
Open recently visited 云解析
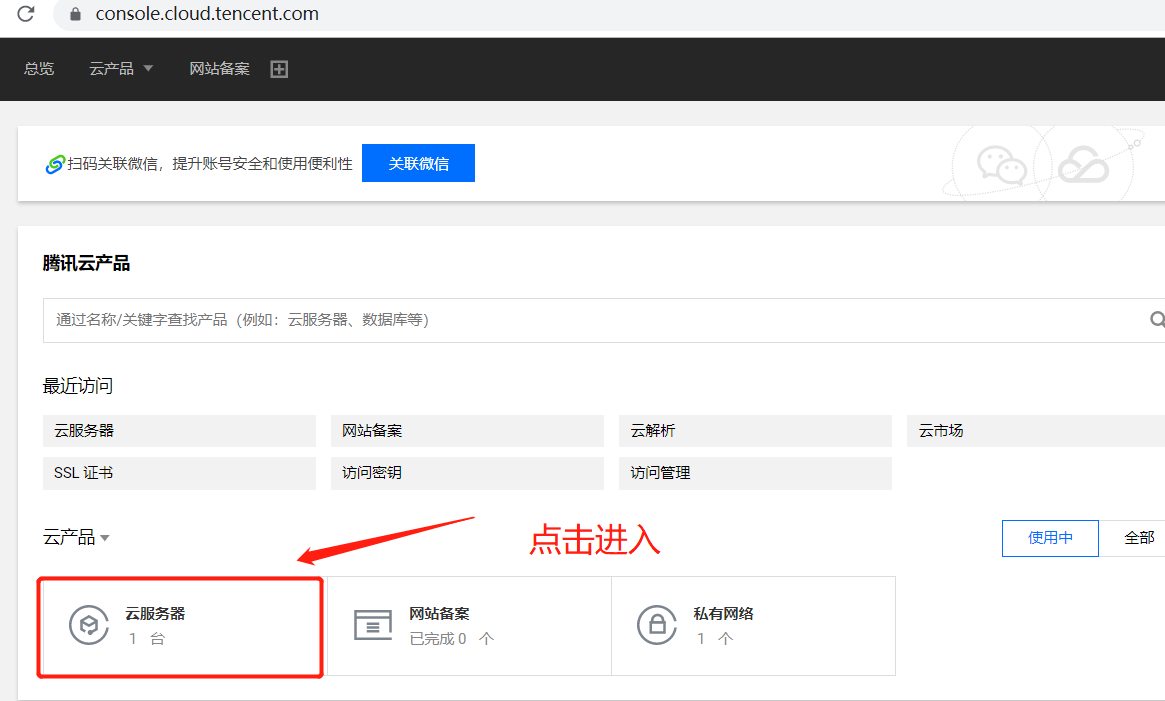pyautogui.click(x=755, y=430)
